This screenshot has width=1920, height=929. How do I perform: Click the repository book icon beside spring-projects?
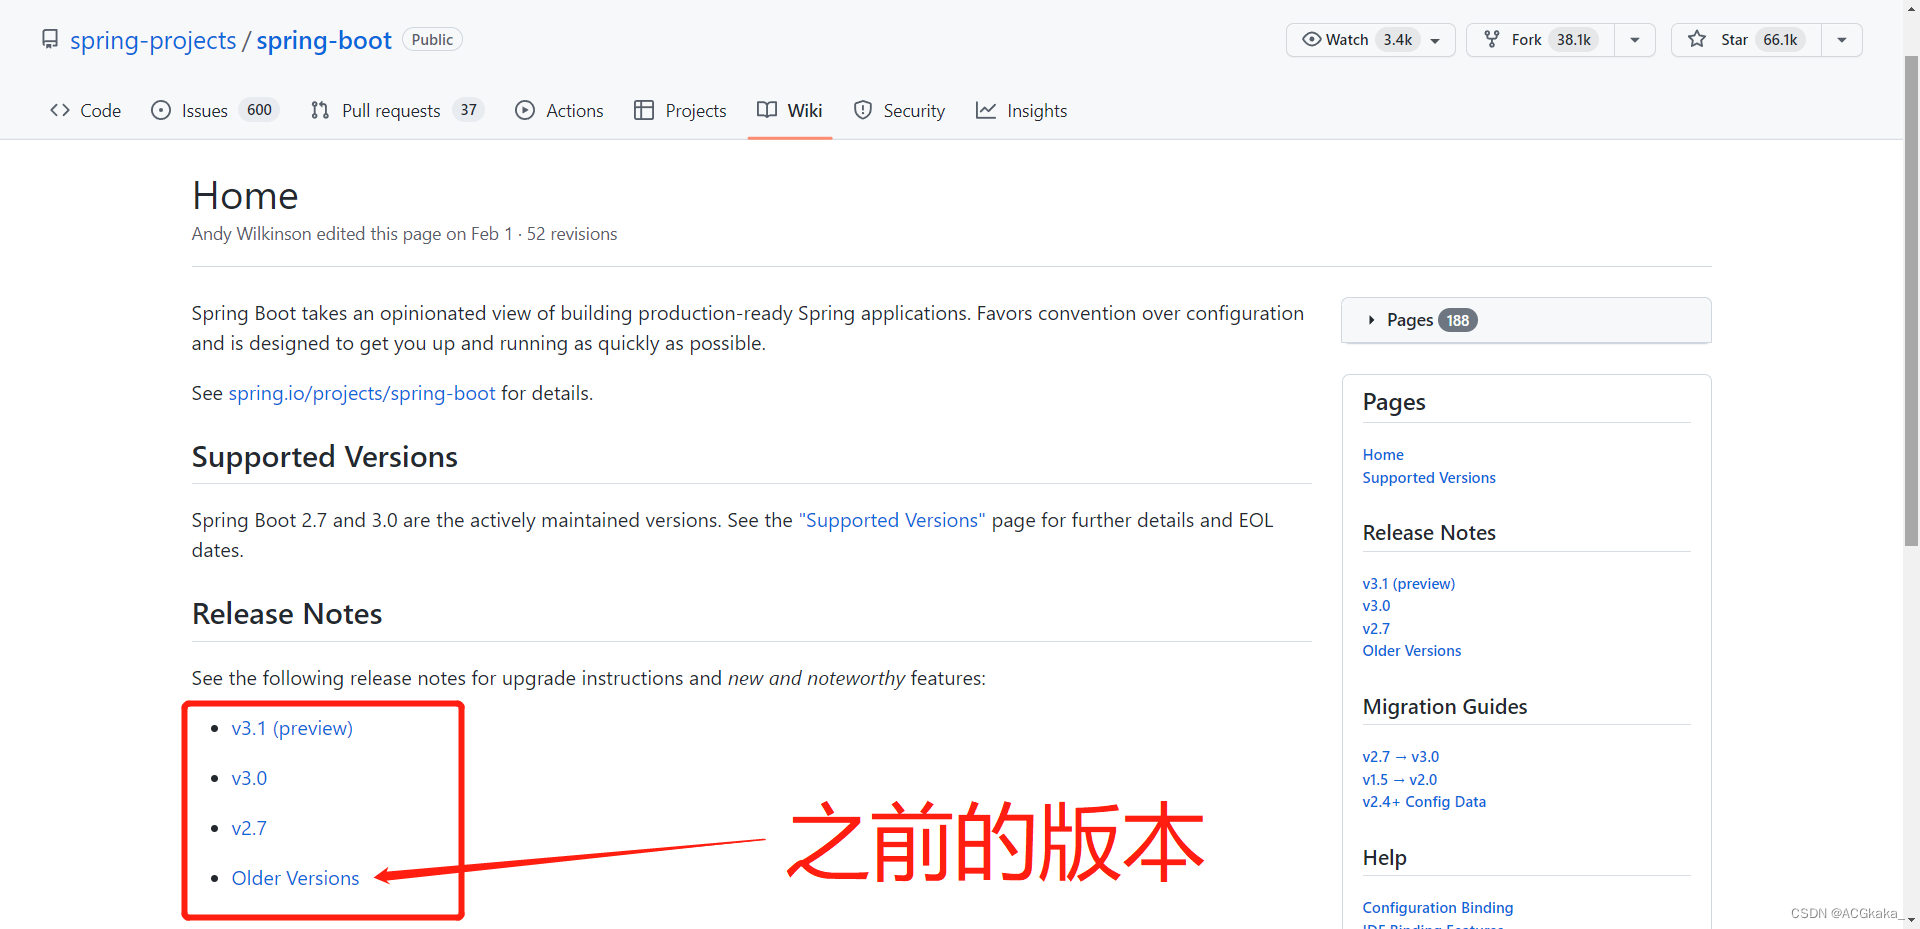50,39
